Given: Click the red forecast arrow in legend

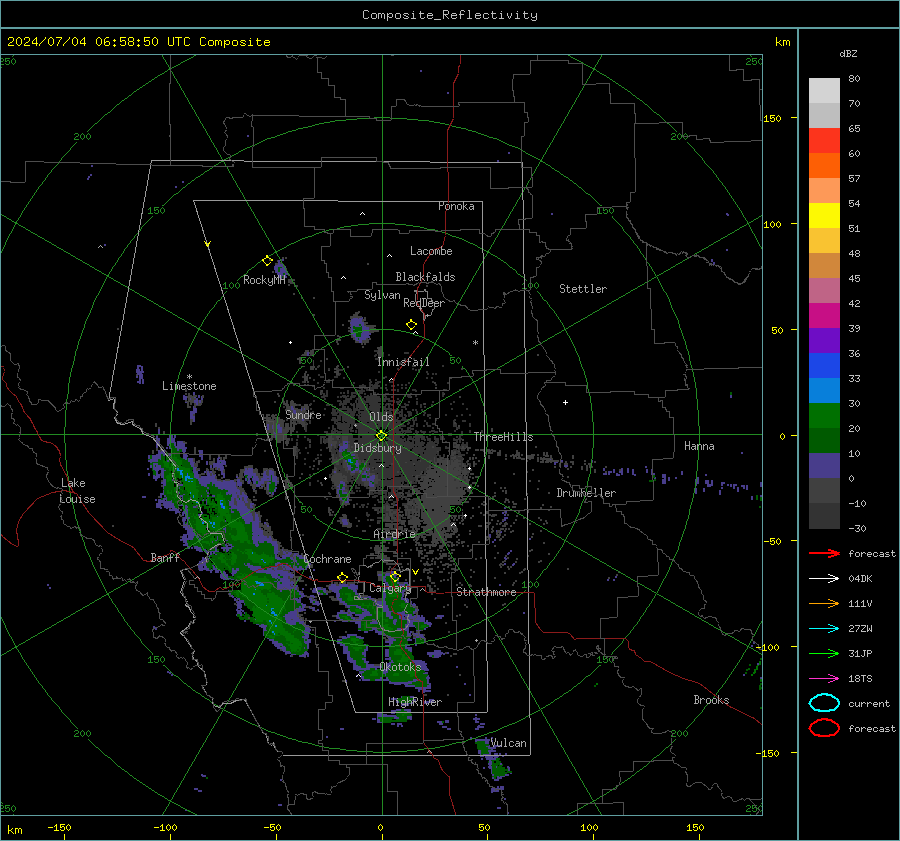Looking at the screenshot, I should [824, 553].
